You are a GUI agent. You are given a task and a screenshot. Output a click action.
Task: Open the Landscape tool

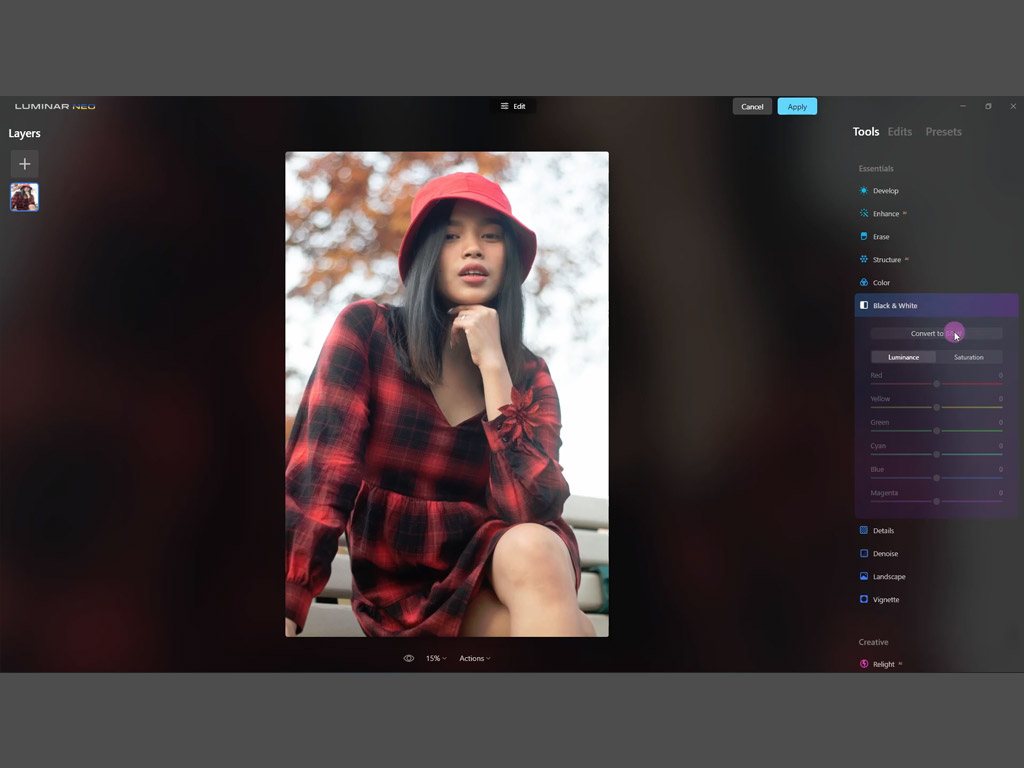(x=888, y=577)
